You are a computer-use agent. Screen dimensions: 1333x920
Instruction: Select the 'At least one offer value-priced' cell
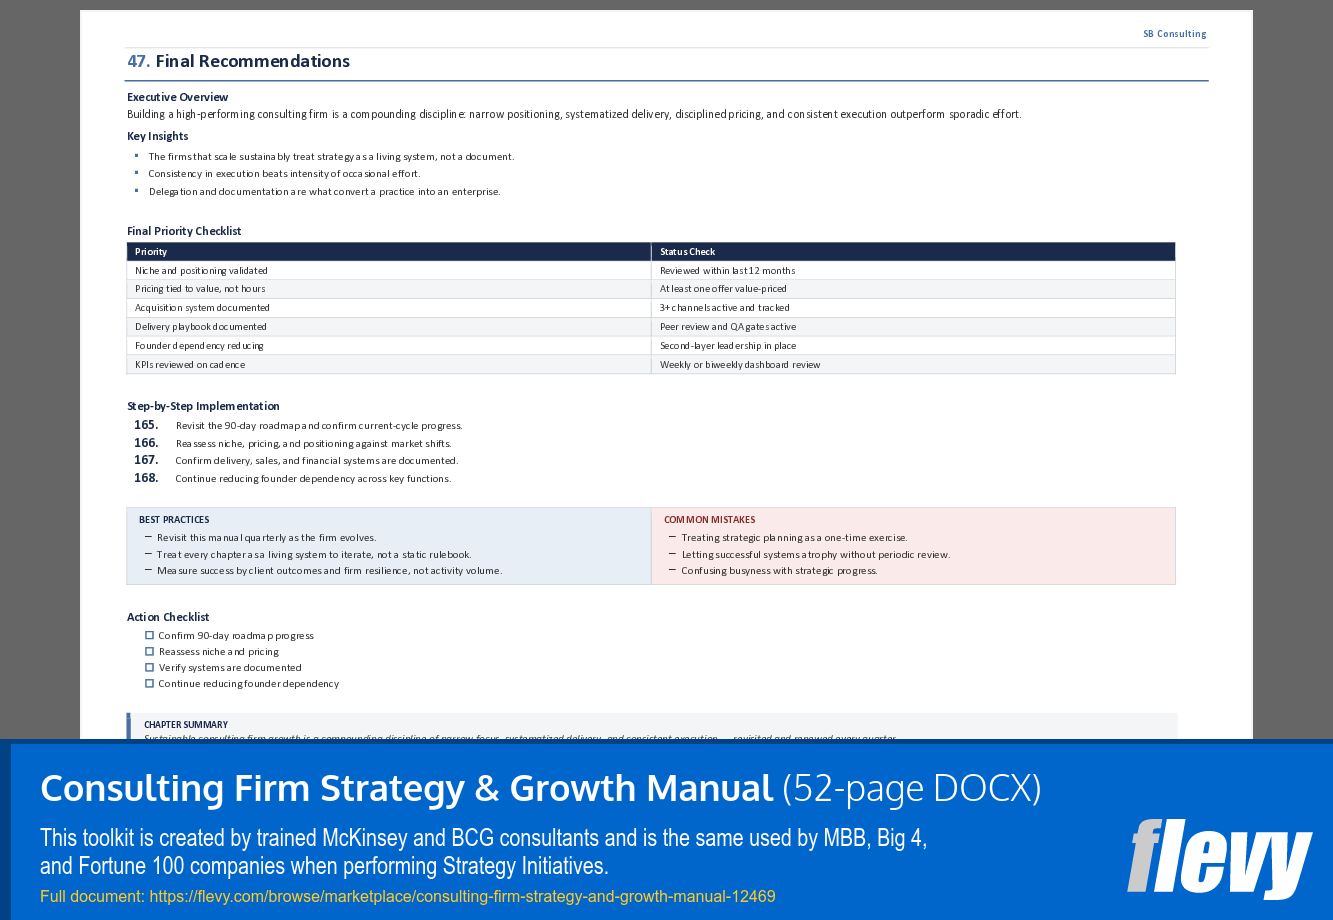tap(913, 289)
